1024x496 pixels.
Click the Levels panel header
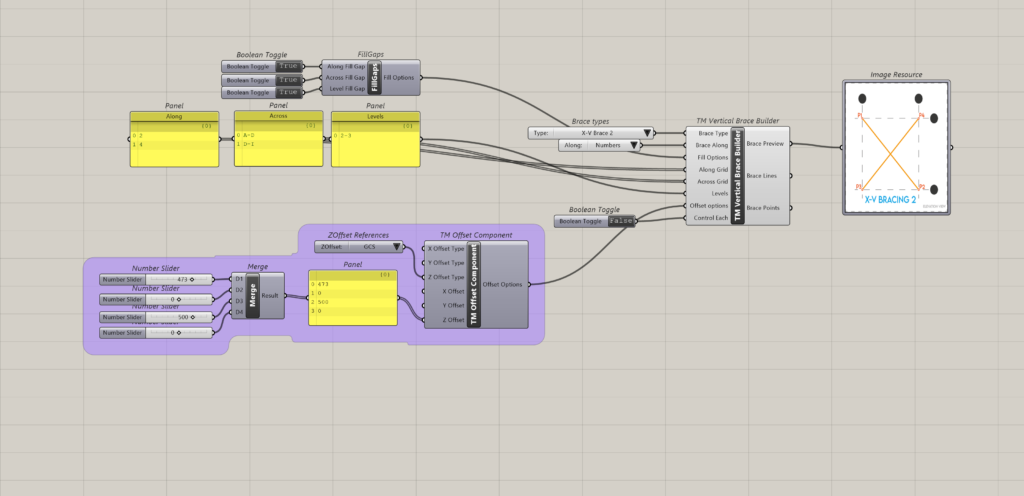click(x=375, y=116)
